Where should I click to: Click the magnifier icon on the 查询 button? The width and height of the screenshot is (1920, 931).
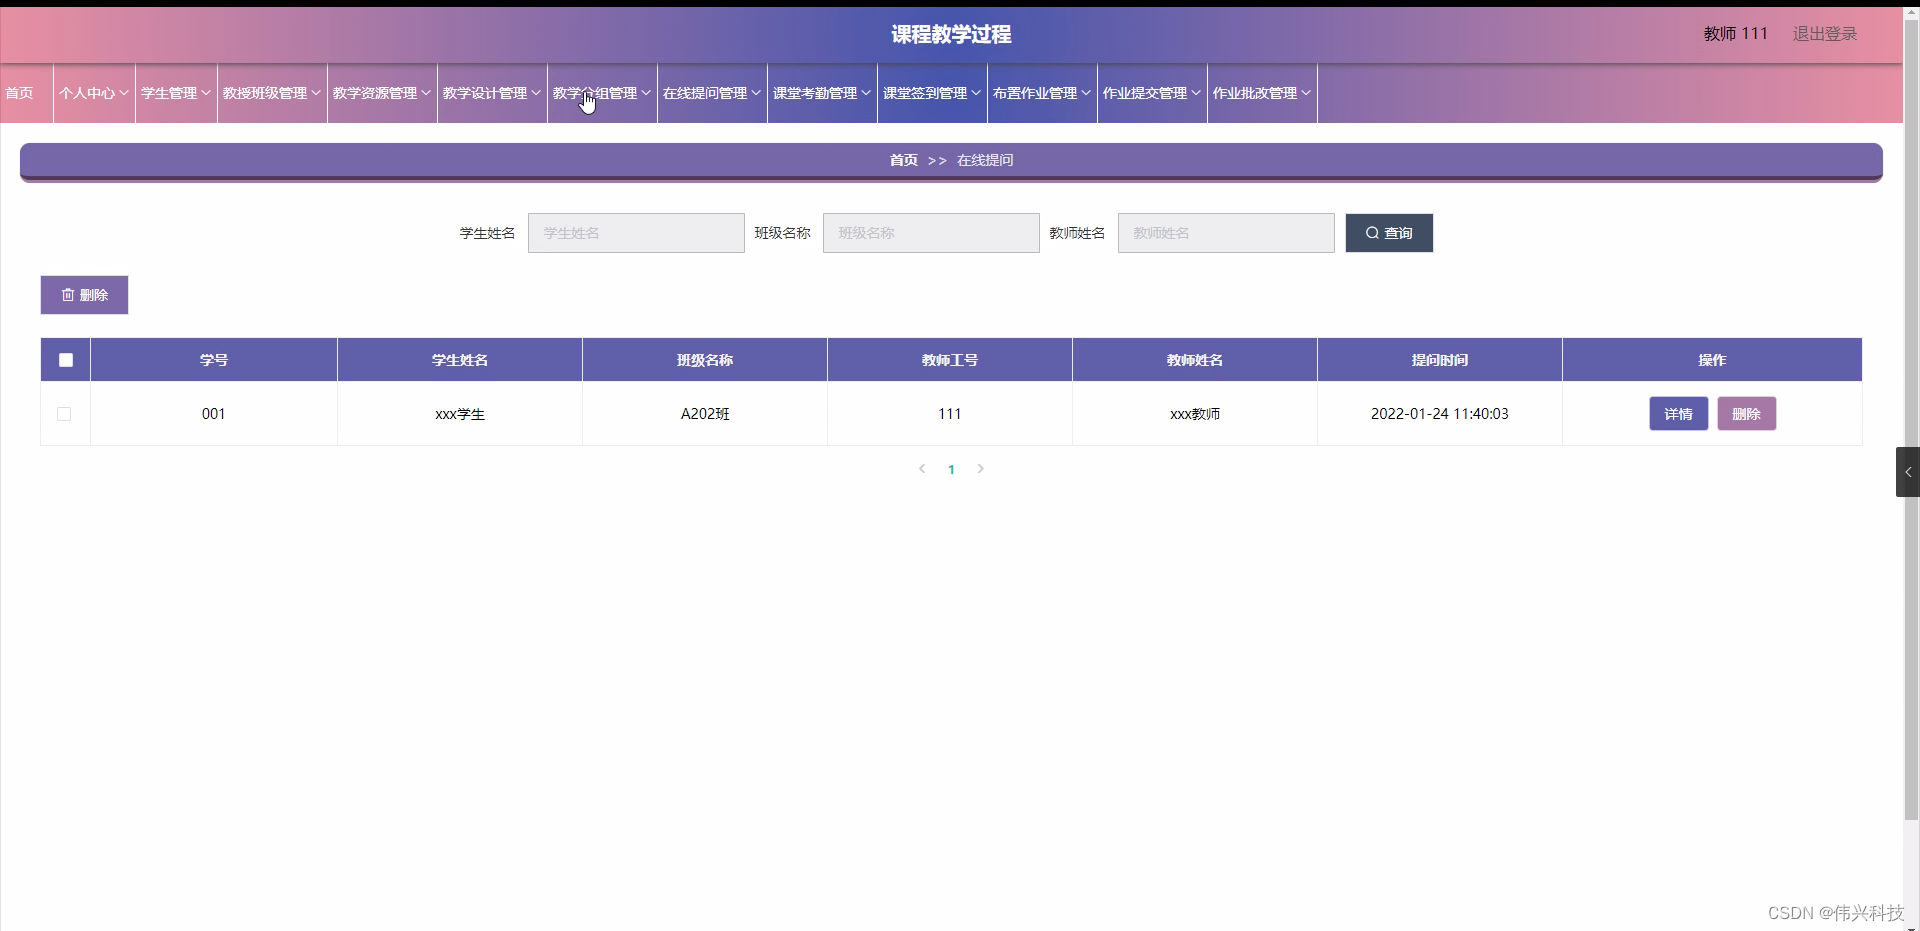coord(1373,233)
